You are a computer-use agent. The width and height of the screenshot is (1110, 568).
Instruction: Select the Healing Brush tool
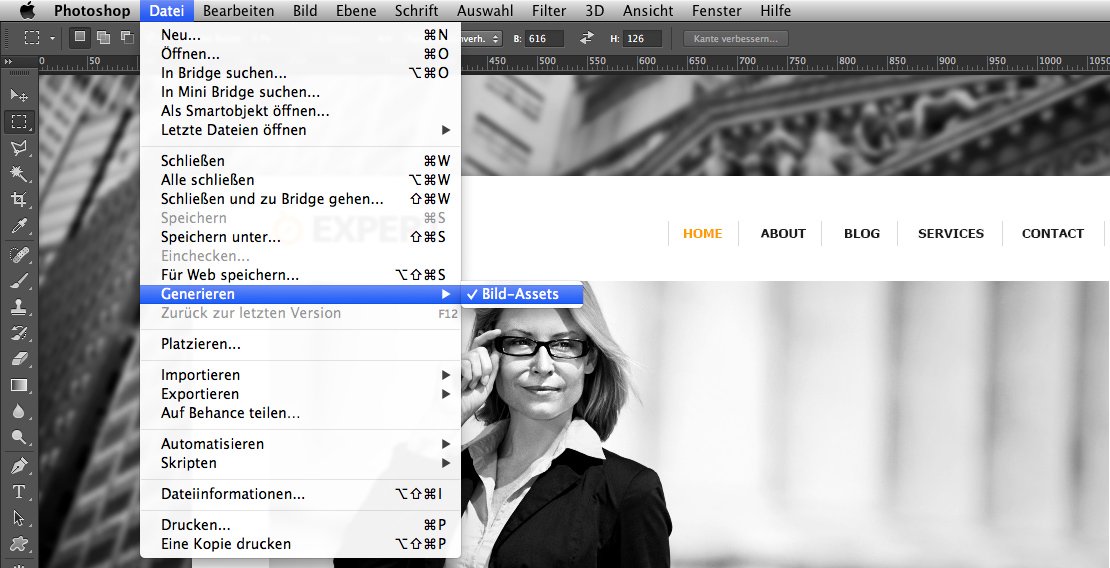point(18,254)
